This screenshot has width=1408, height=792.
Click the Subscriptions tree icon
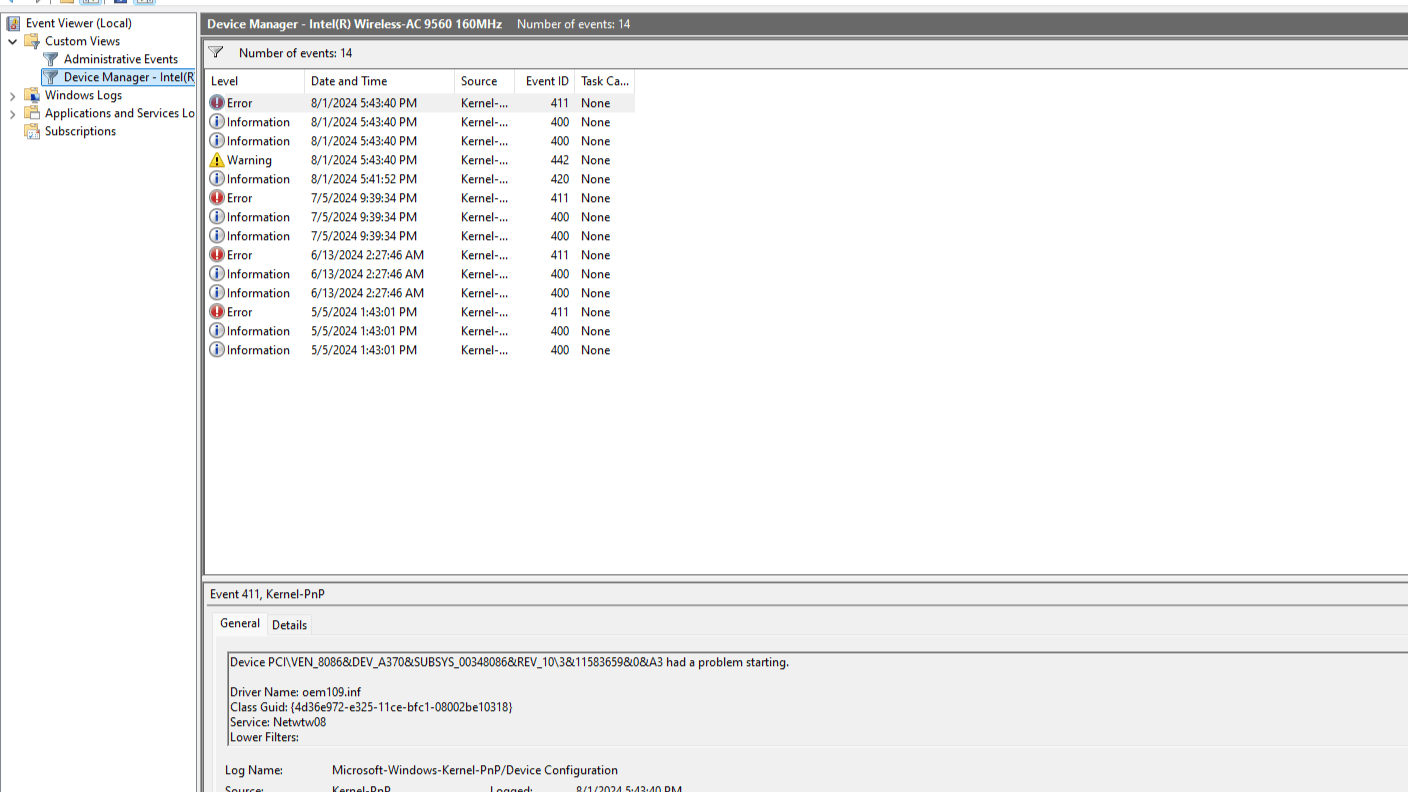[32, 131]
